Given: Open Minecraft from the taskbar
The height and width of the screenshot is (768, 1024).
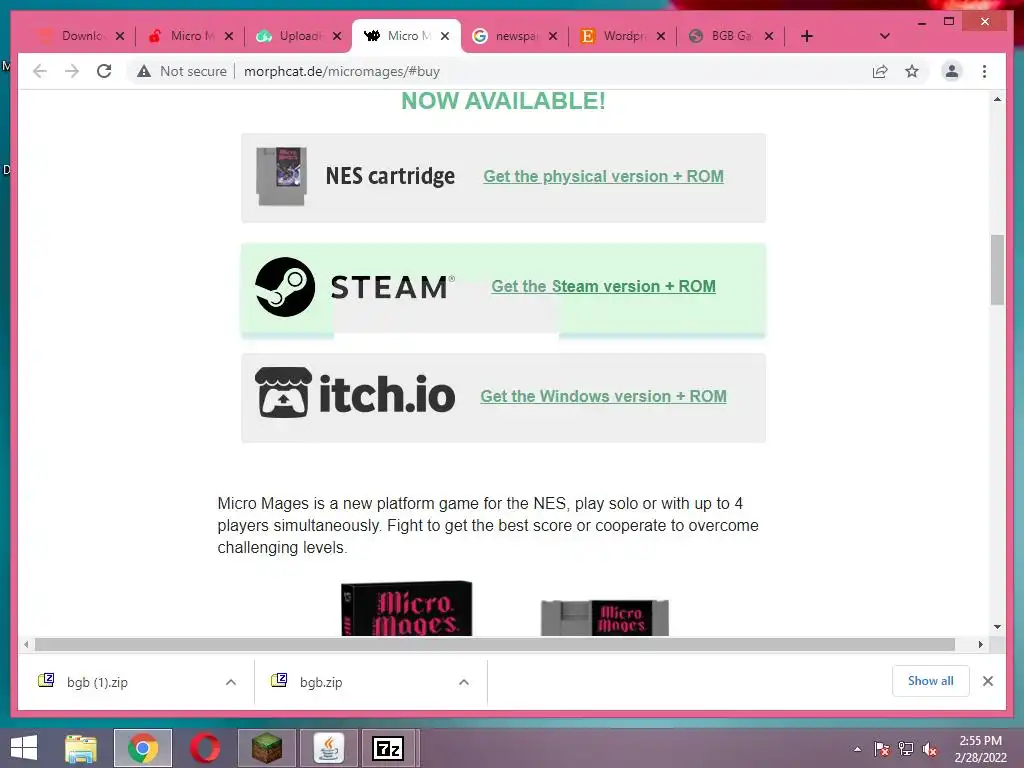Looking at the screenshot, I should coord(267,748).
